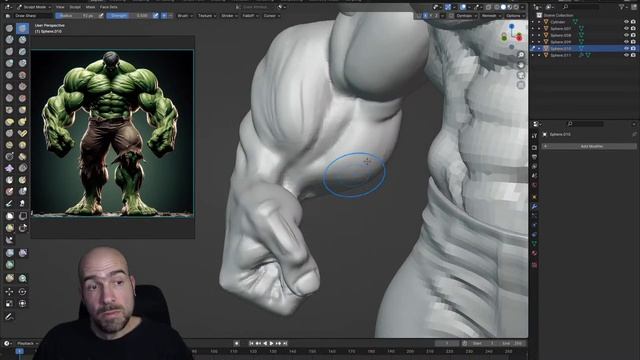
Task: Toggle X axis symmetry
Action: click(425, 16)
